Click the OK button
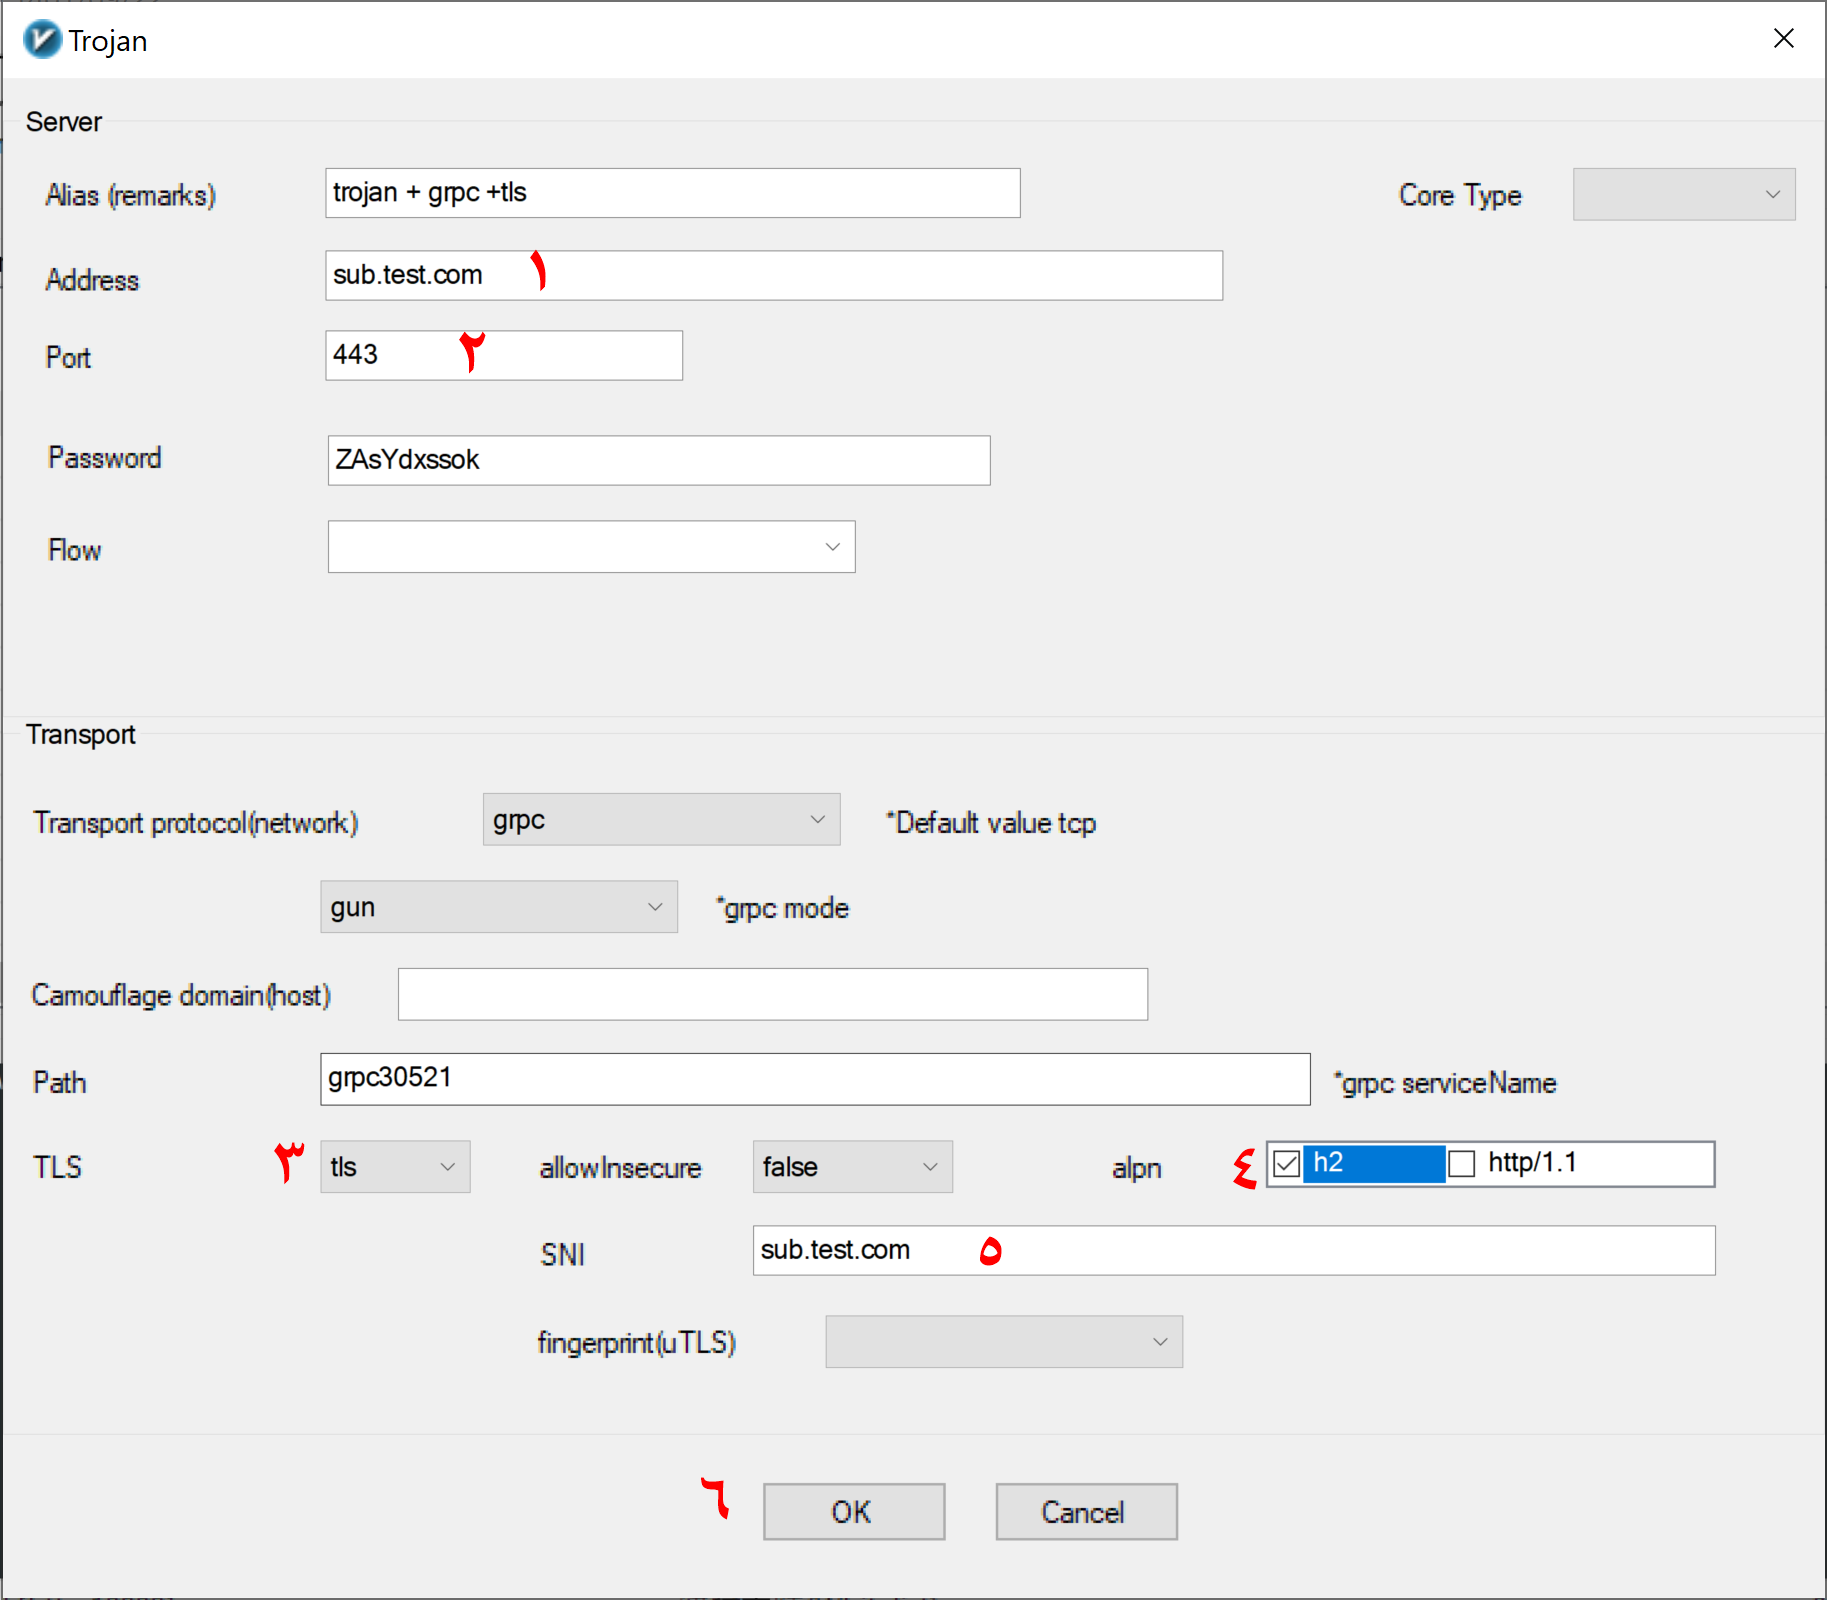1827x1600 pixels. (853, 1511)
